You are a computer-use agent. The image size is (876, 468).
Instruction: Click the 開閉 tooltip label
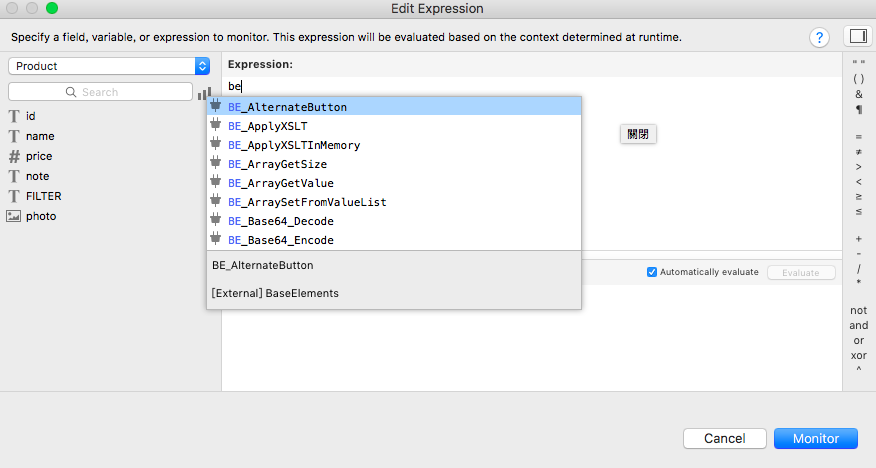638,134
